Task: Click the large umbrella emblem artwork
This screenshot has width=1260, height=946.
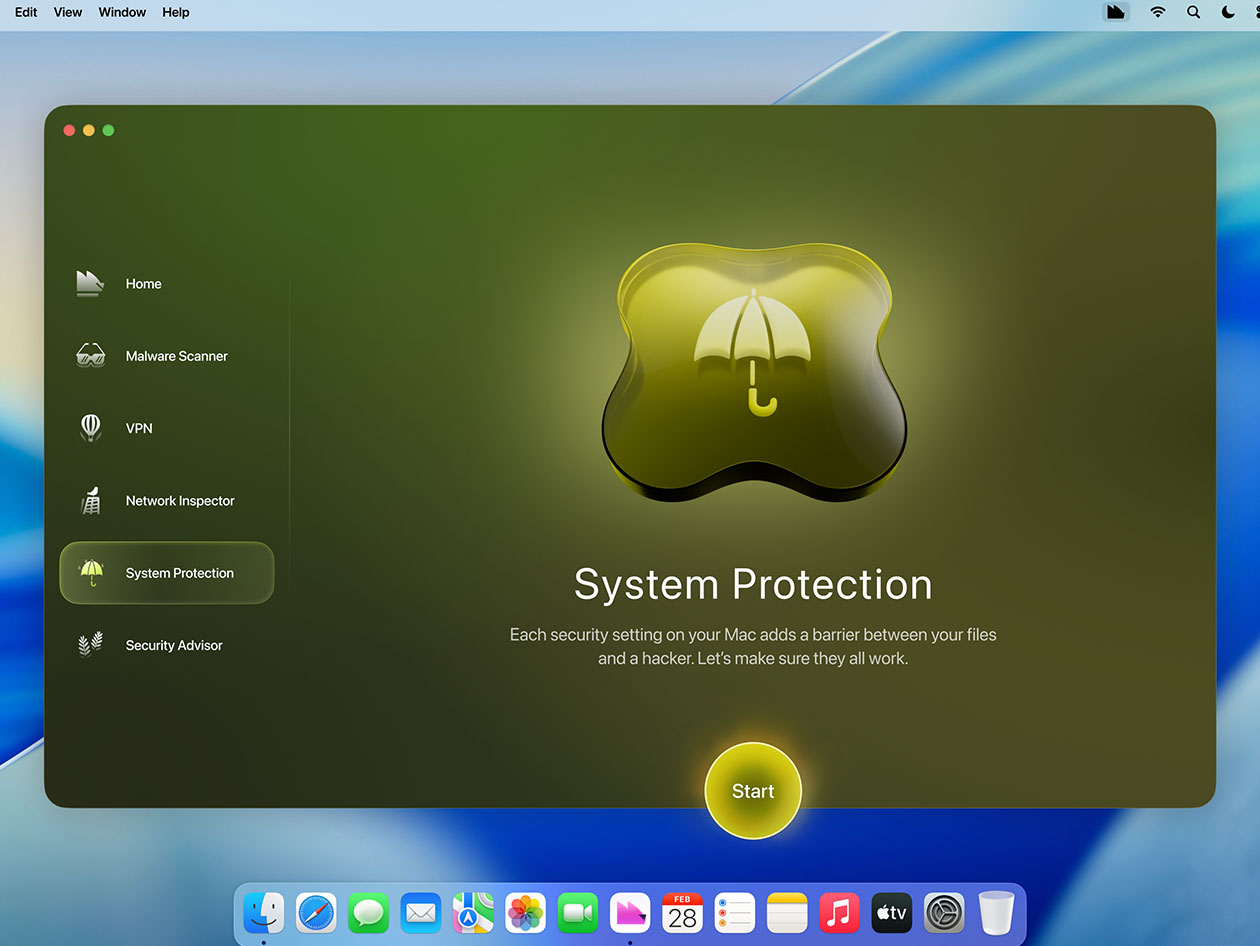Action: (x=752, y=375)
